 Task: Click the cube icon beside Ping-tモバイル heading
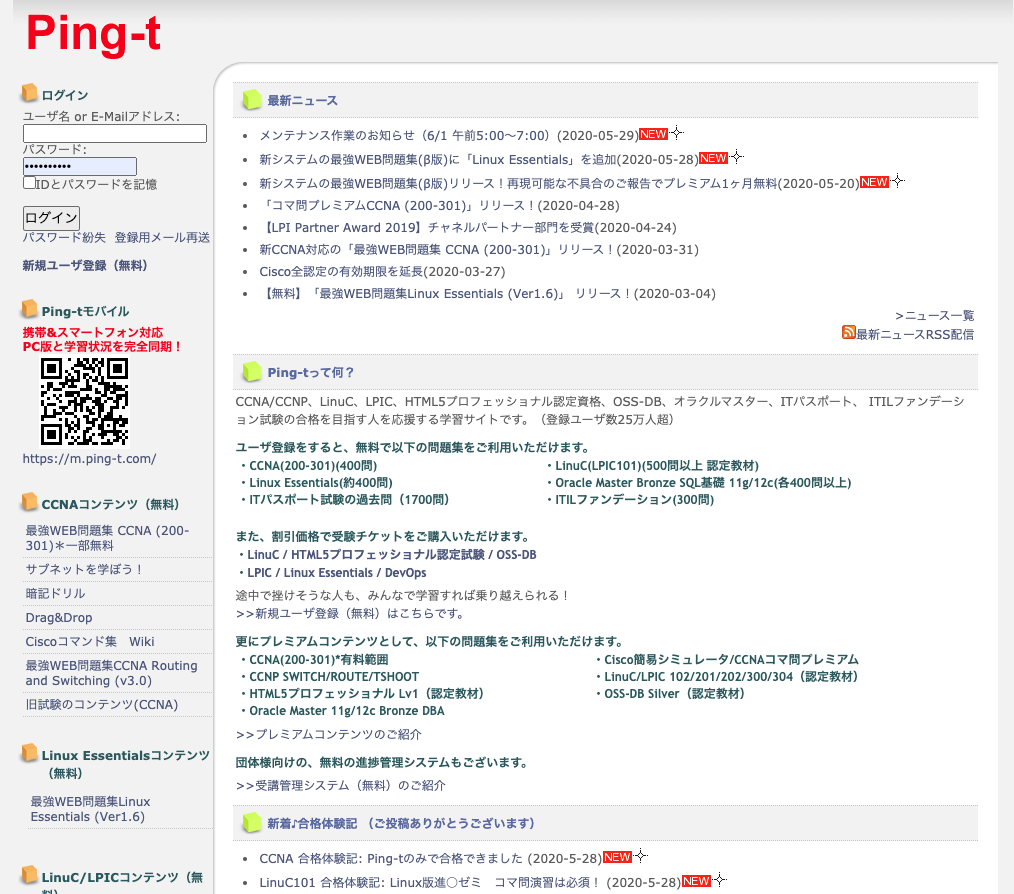point(29,309)
